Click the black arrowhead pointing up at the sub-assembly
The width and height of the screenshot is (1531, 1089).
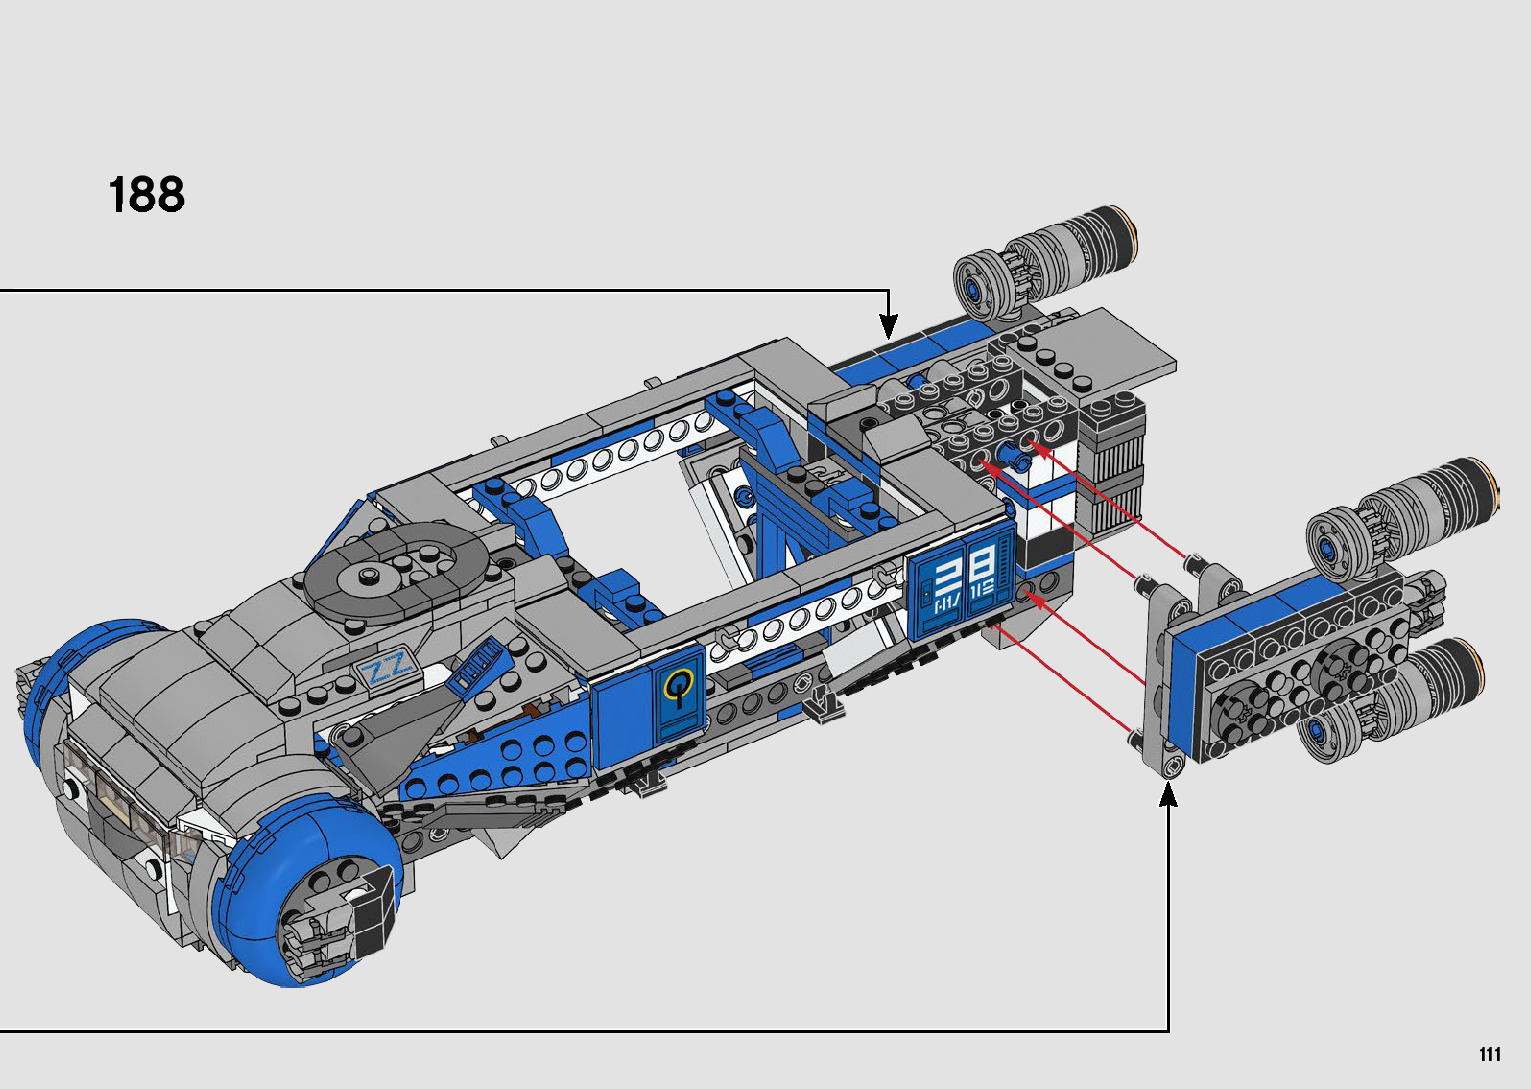click(x=1167, y=796)
